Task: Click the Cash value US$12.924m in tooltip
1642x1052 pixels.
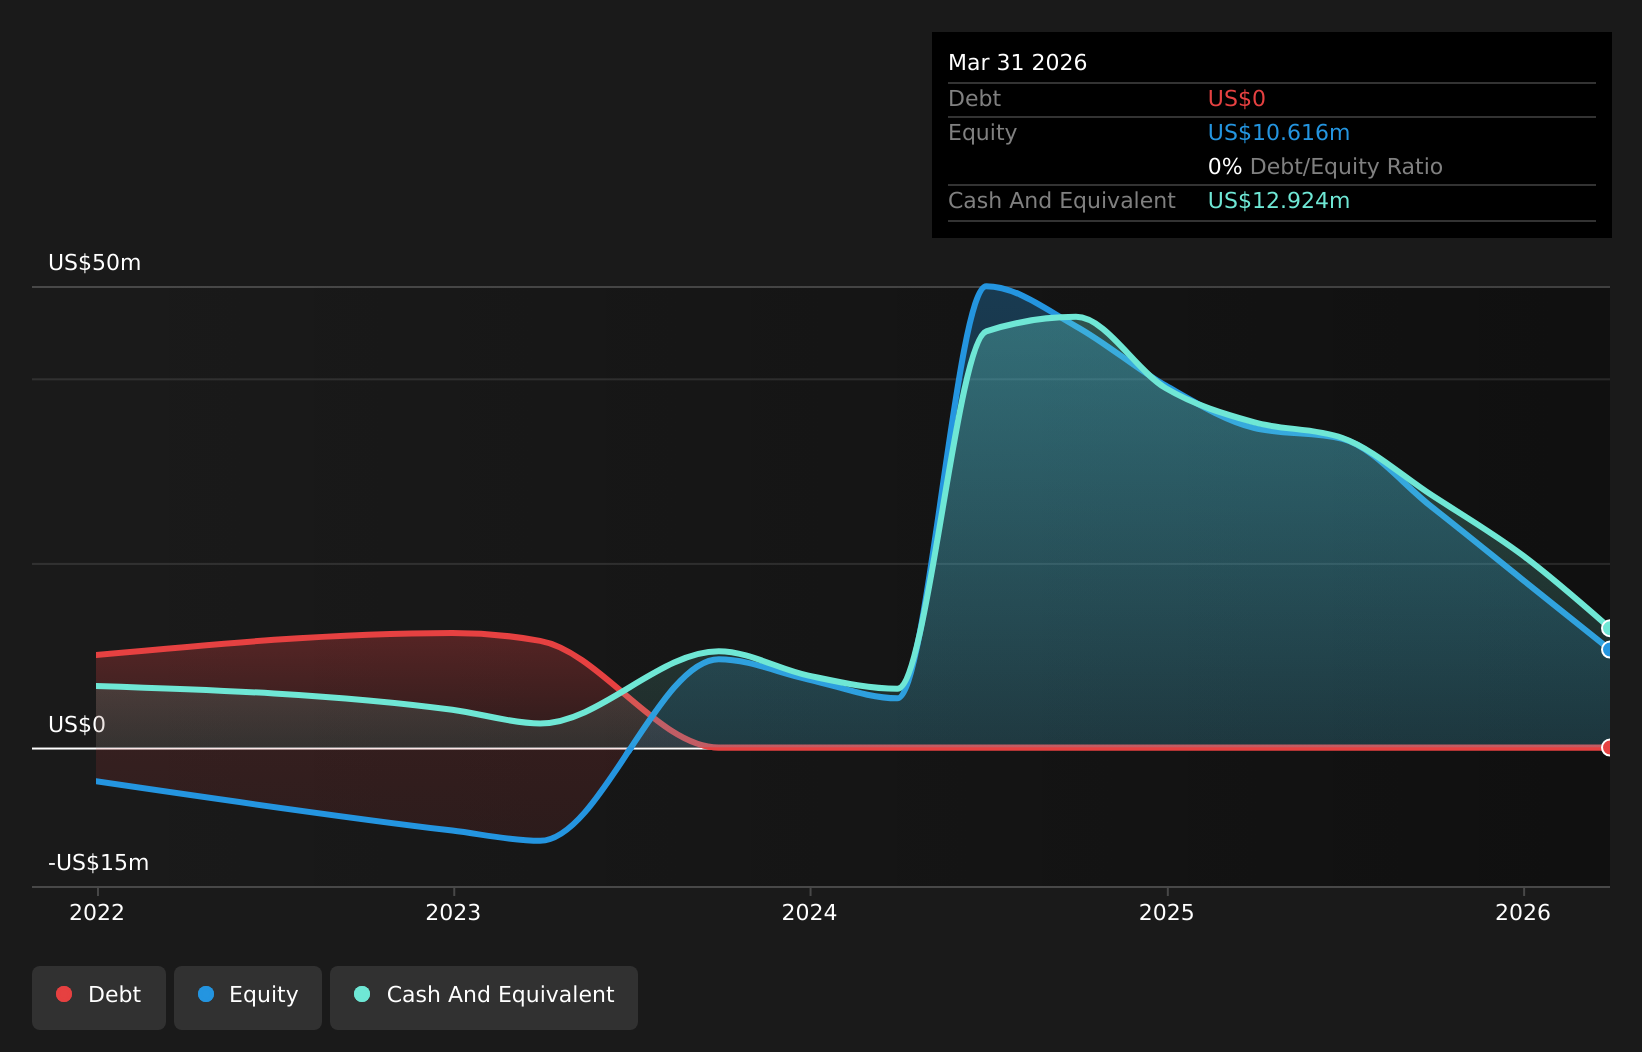Action: tap(1279, 201)
